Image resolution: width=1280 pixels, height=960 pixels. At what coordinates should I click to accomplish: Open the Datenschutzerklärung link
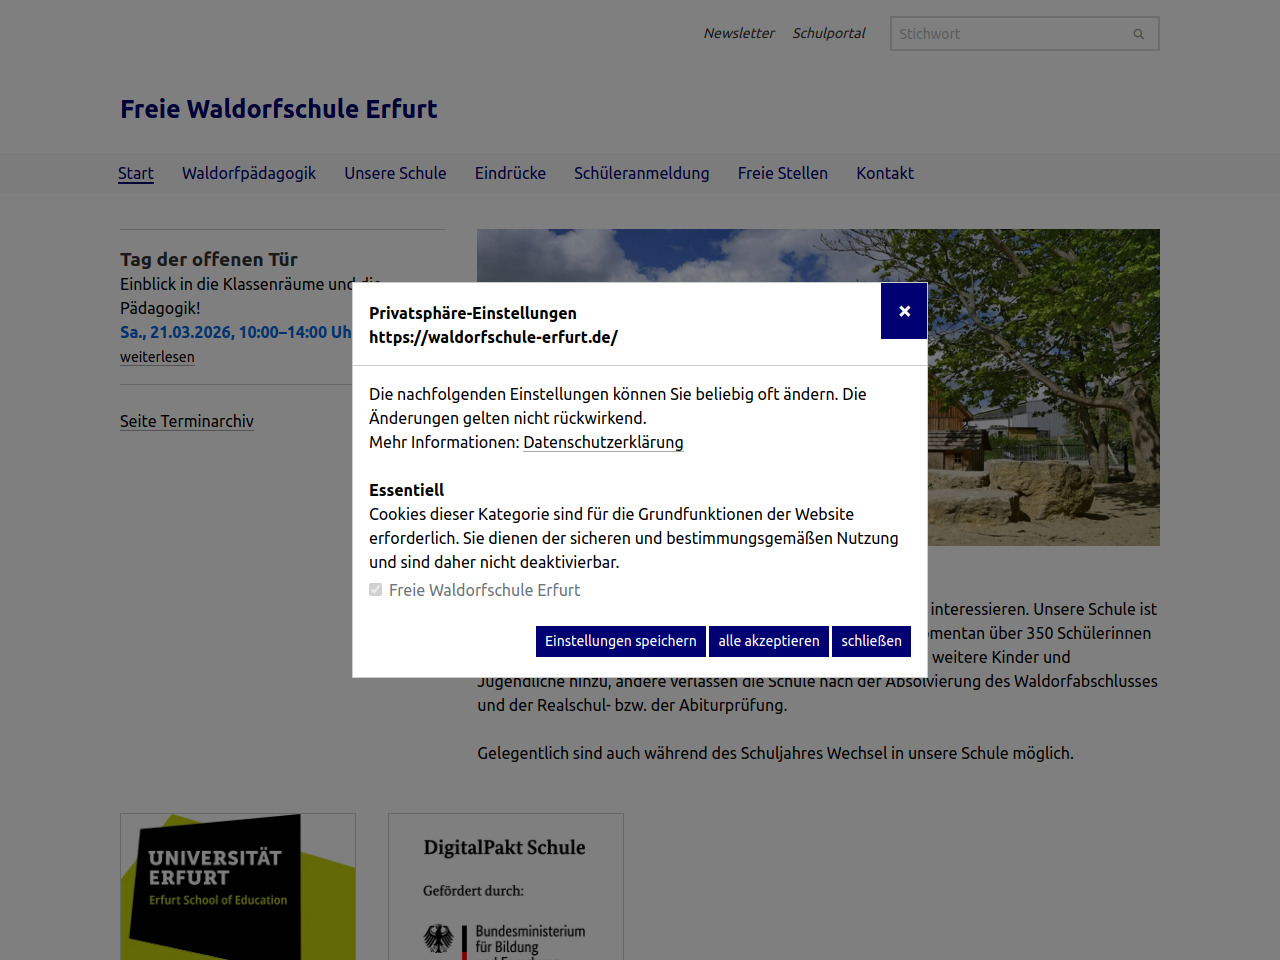tap(603, 442)
